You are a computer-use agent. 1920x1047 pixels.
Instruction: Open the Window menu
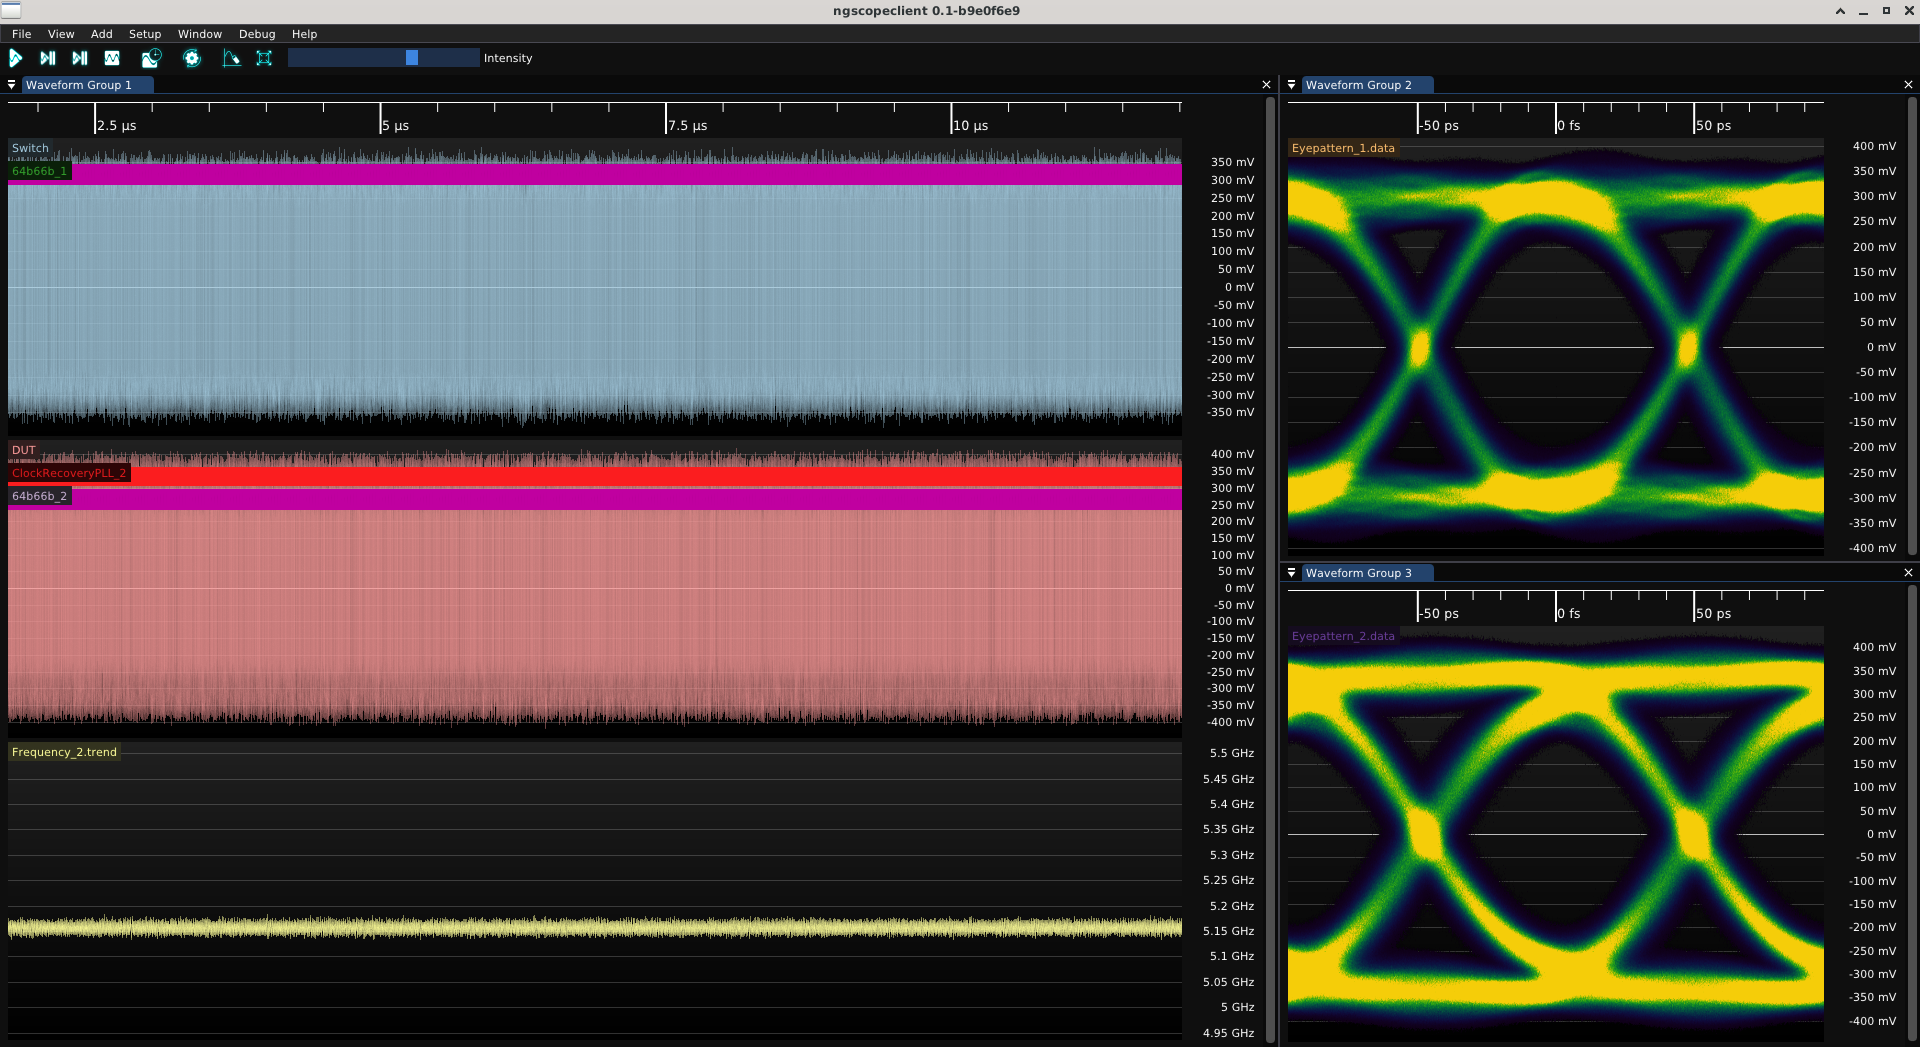tap(200, 34)
